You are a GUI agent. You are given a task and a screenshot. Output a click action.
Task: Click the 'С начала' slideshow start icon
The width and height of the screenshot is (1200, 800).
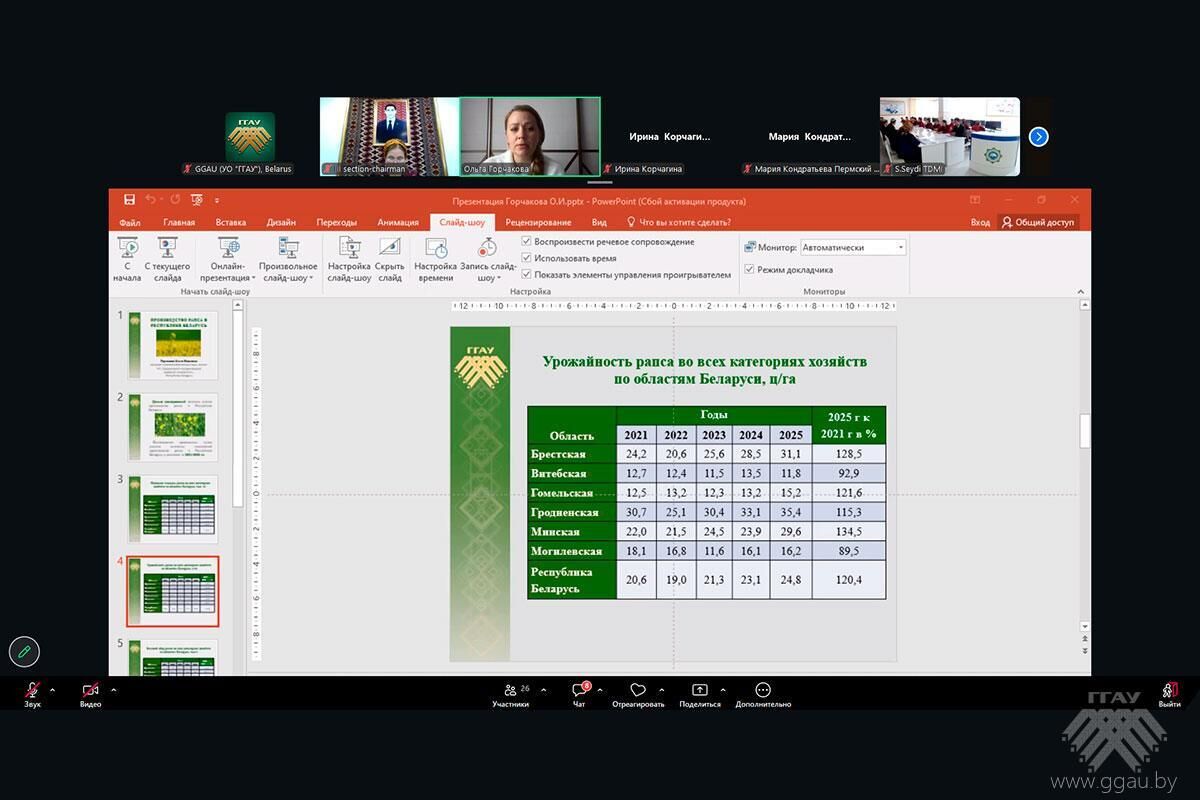click(x=127, y=248)
